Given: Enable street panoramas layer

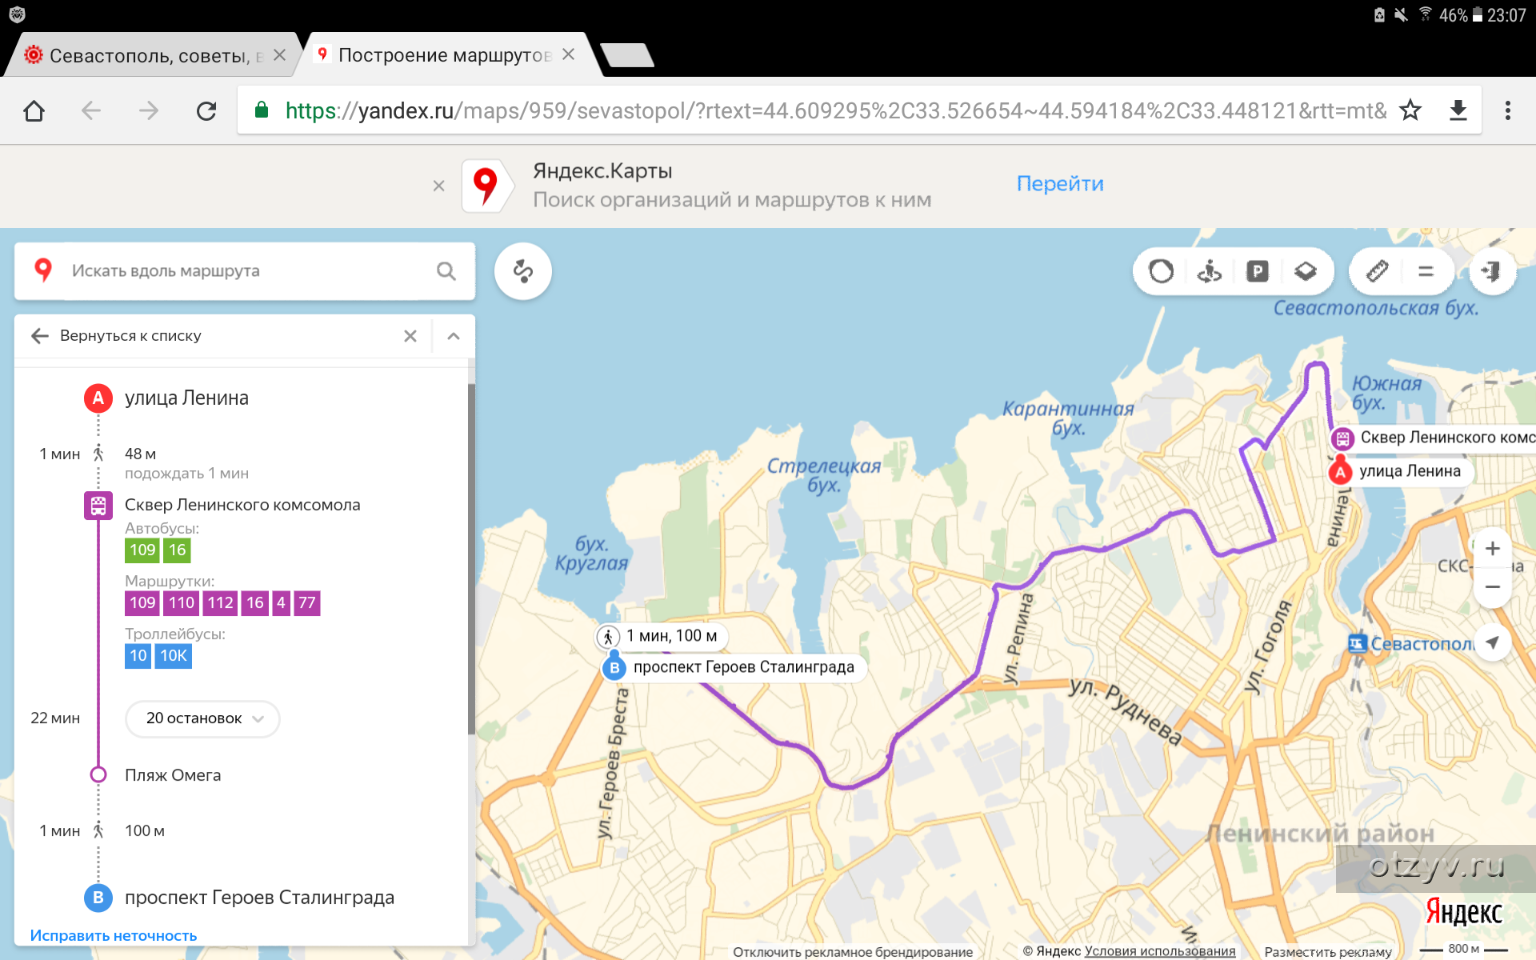Looking at the screenshot, I should pyautogui.click(x=1209, y=271).
